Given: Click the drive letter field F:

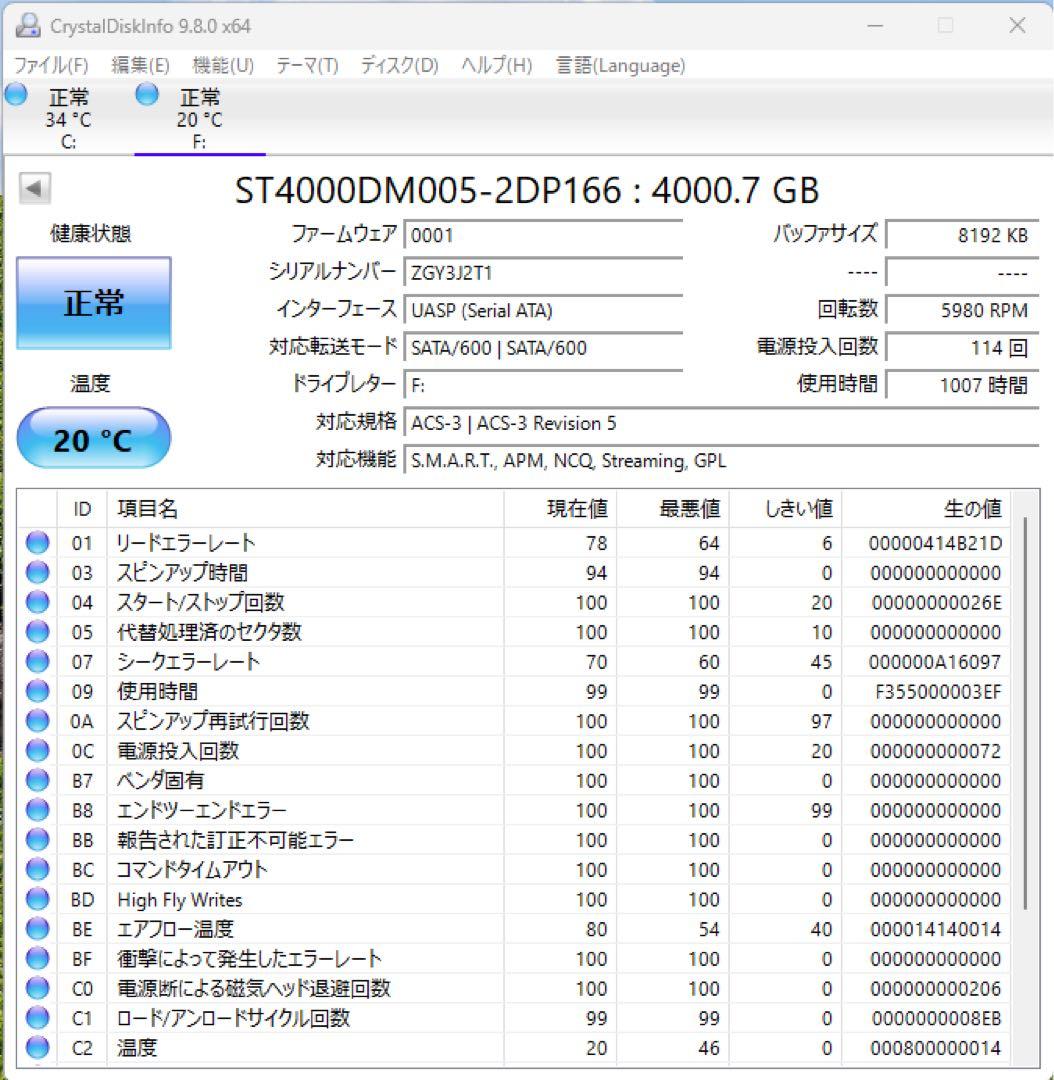Looking at the screenshot, I should (543, 384).
